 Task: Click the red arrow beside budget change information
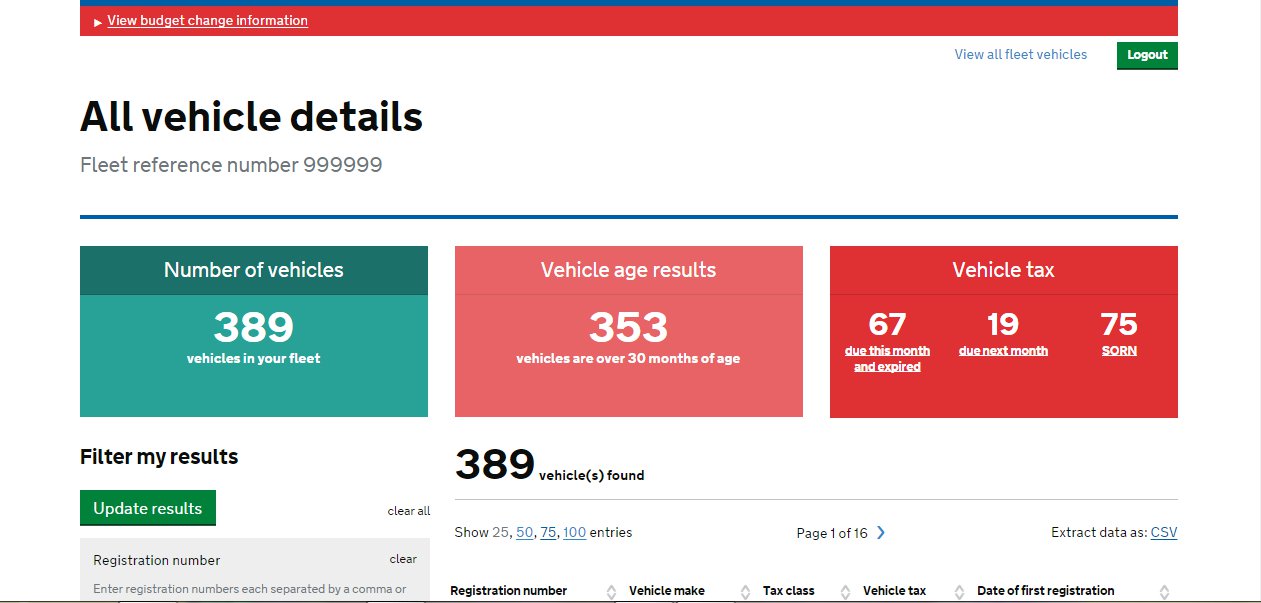click(x=97, y=20)
